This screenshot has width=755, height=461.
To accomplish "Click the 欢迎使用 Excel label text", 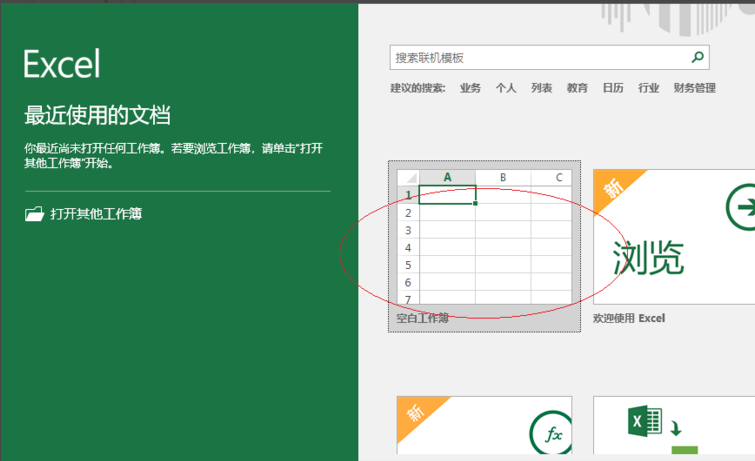I will tap(629, 318).
